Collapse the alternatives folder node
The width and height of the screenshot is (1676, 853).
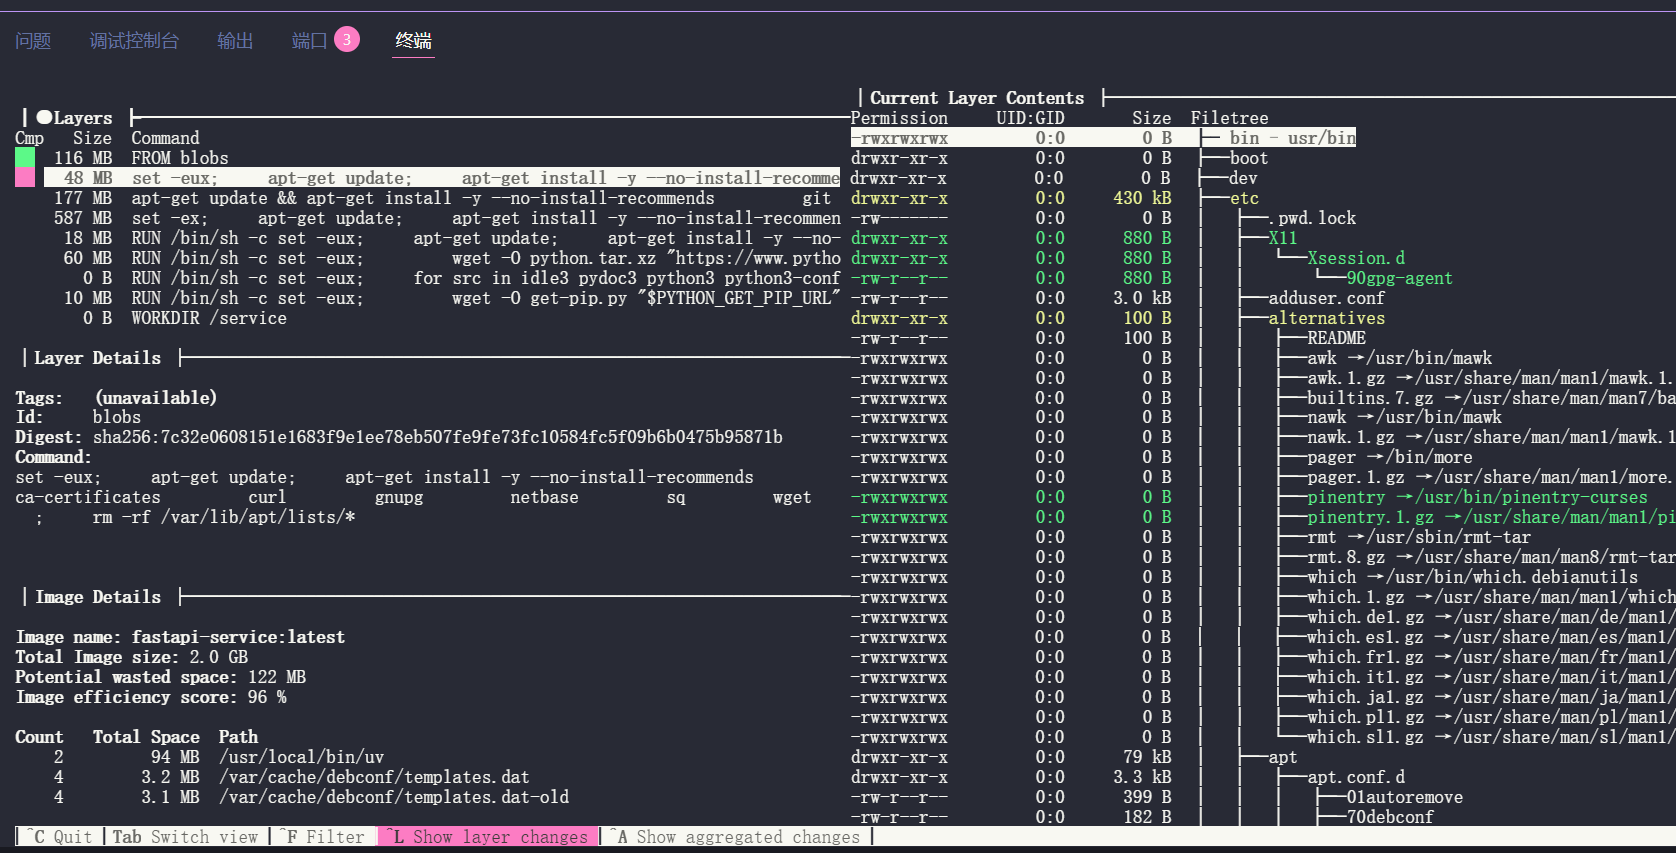tap(1326, 318)
